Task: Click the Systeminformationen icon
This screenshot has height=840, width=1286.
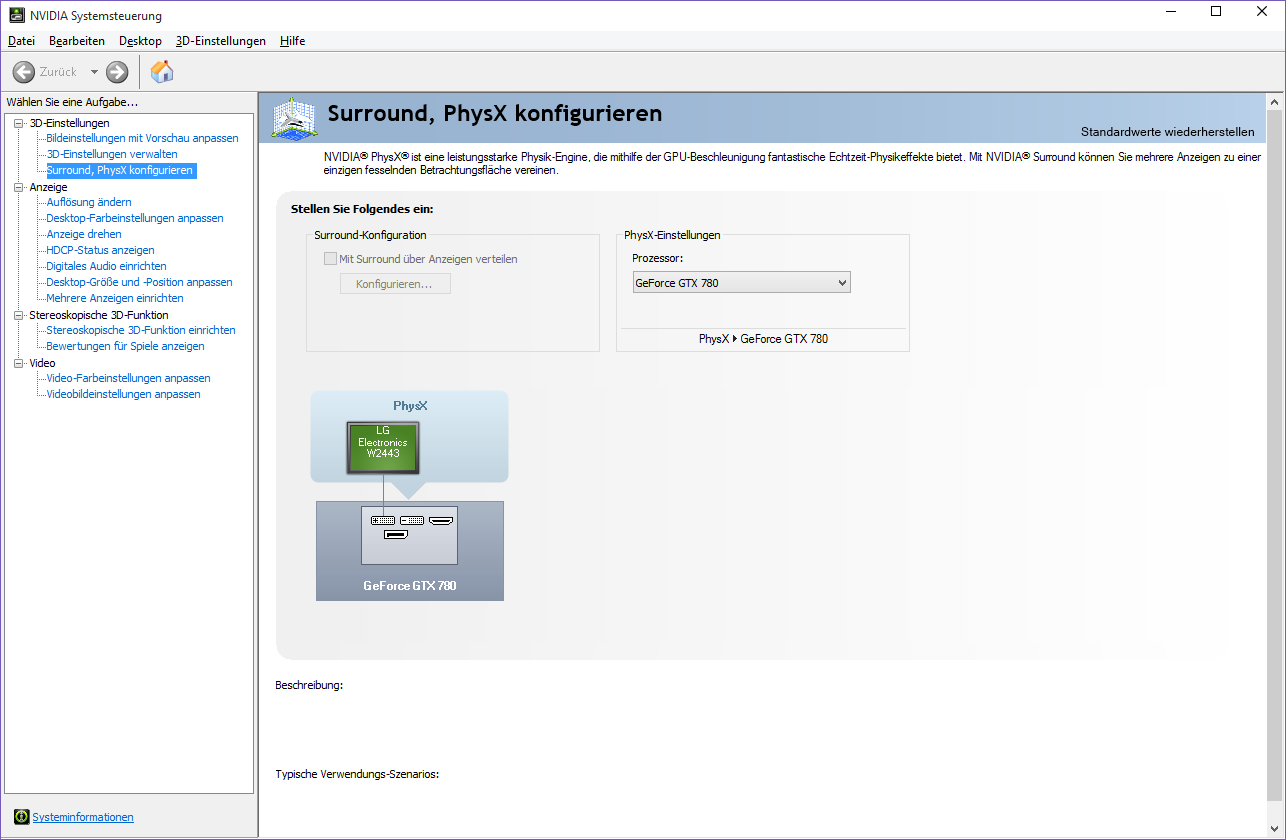Action: pos(22,817)
